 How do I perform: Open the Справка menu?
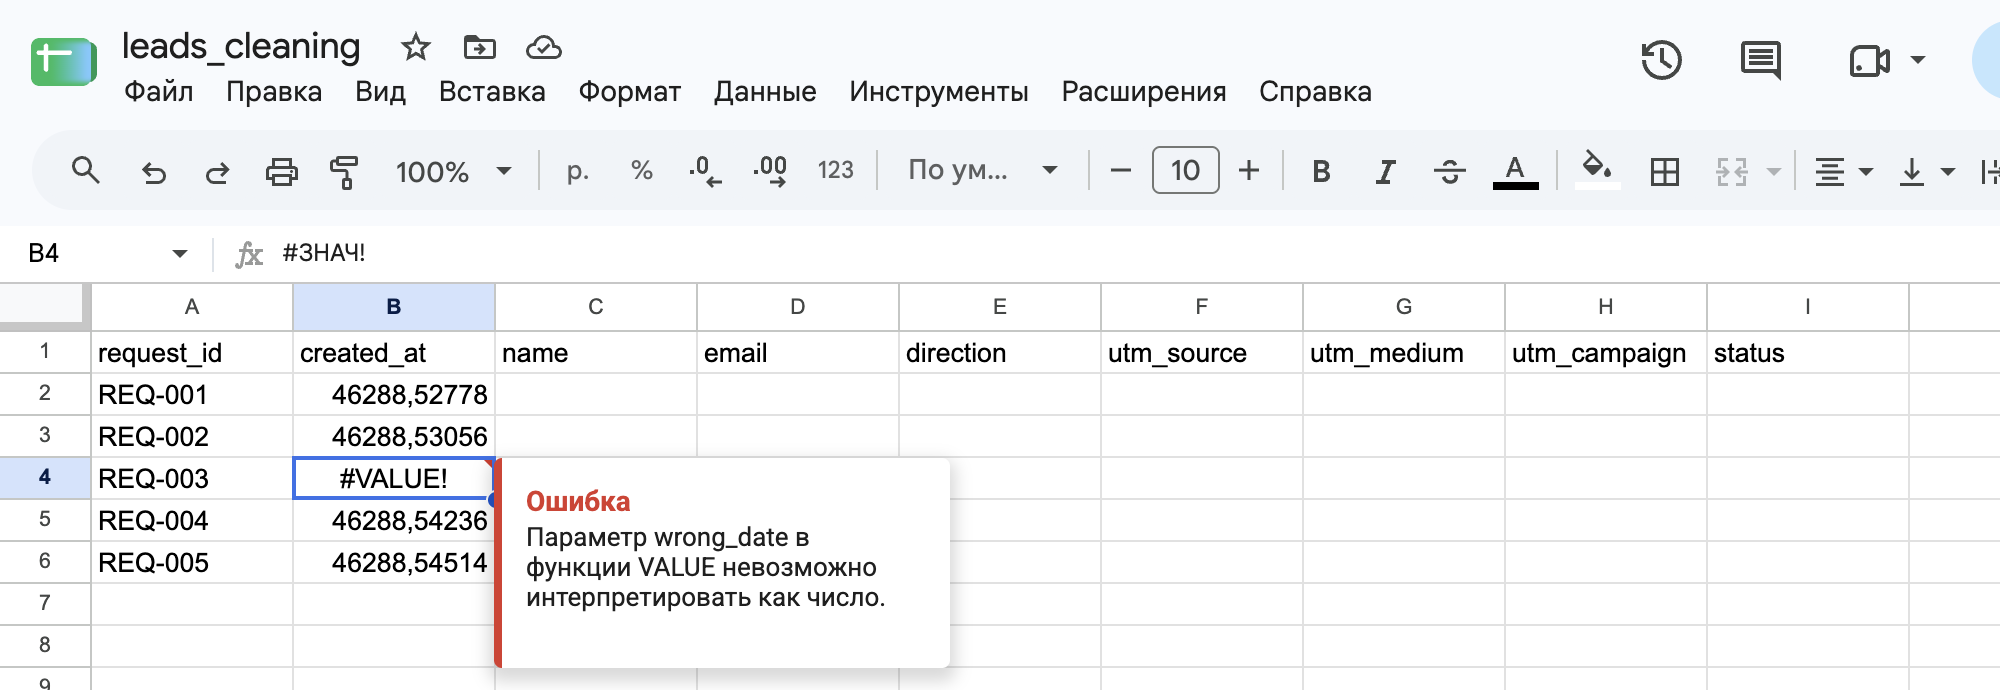pyautogui.click(x=1315, y=92)
